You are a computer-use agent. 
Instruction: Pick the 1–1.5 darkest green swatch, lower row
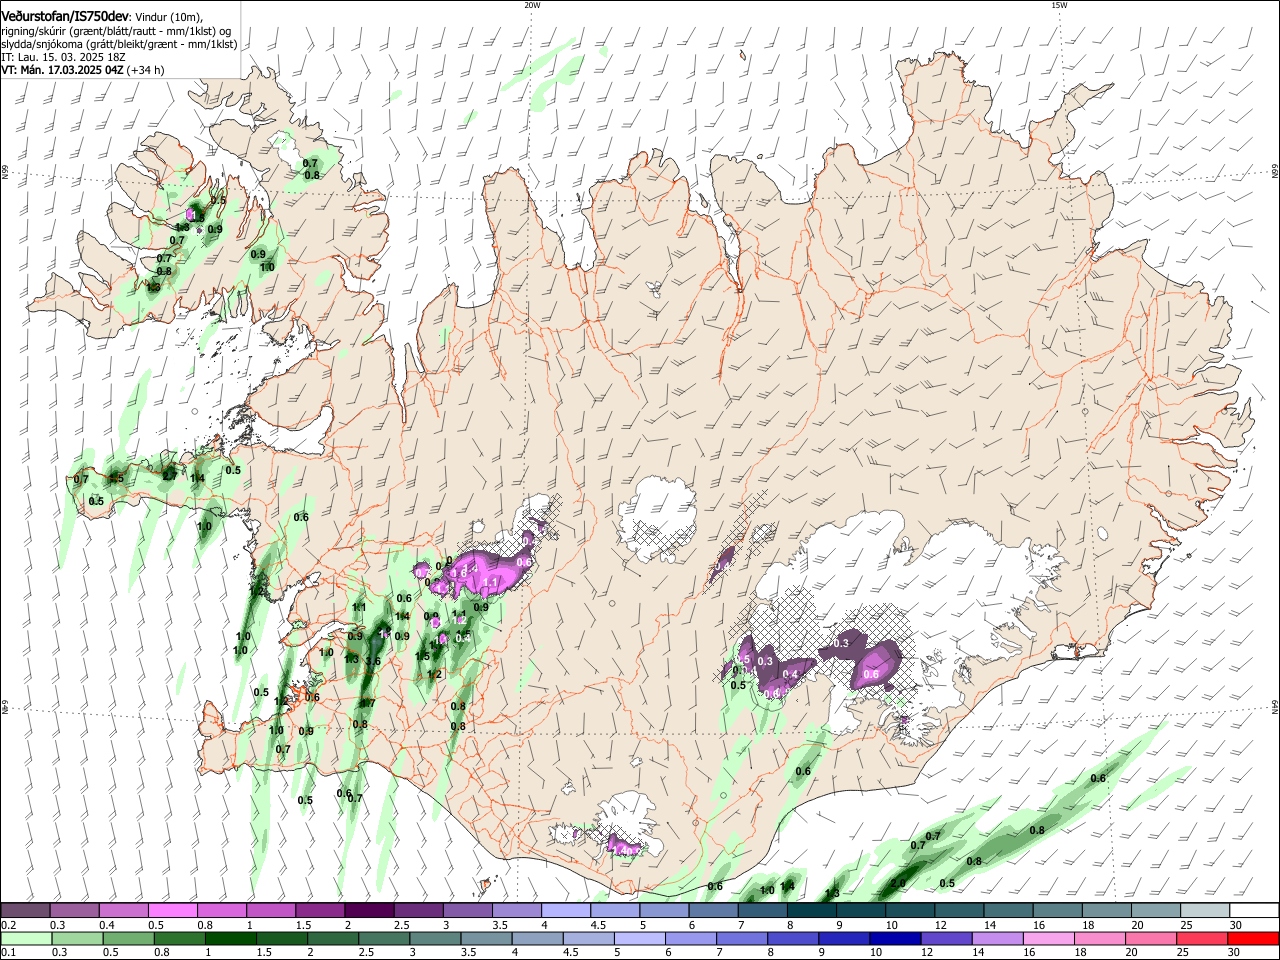pos(229,938)
